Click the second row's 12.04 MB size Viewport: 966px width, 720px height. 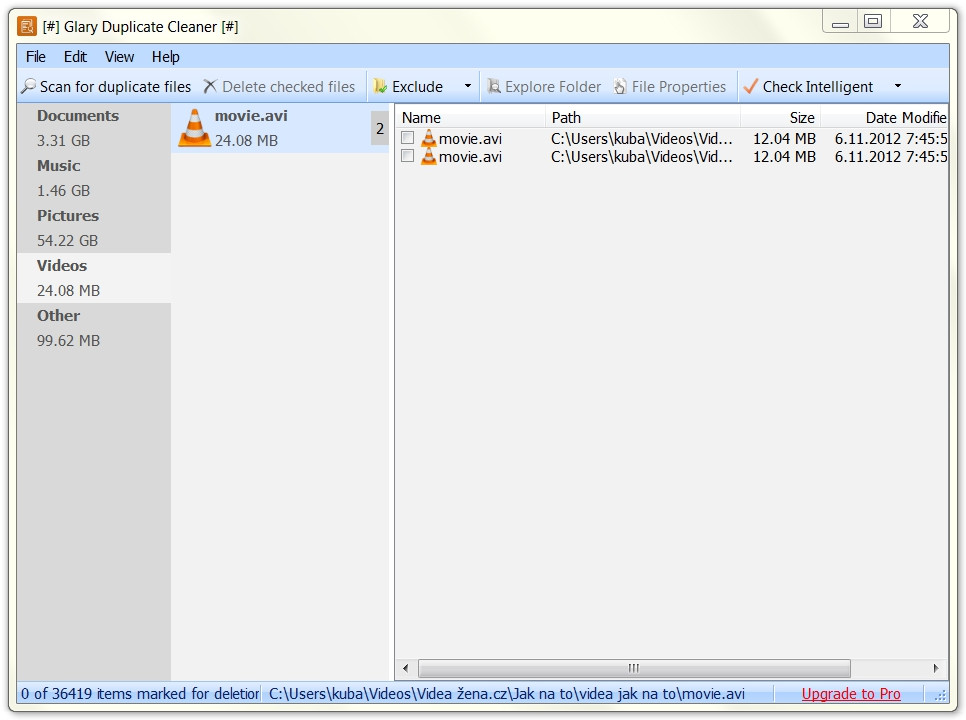point(784,157)
